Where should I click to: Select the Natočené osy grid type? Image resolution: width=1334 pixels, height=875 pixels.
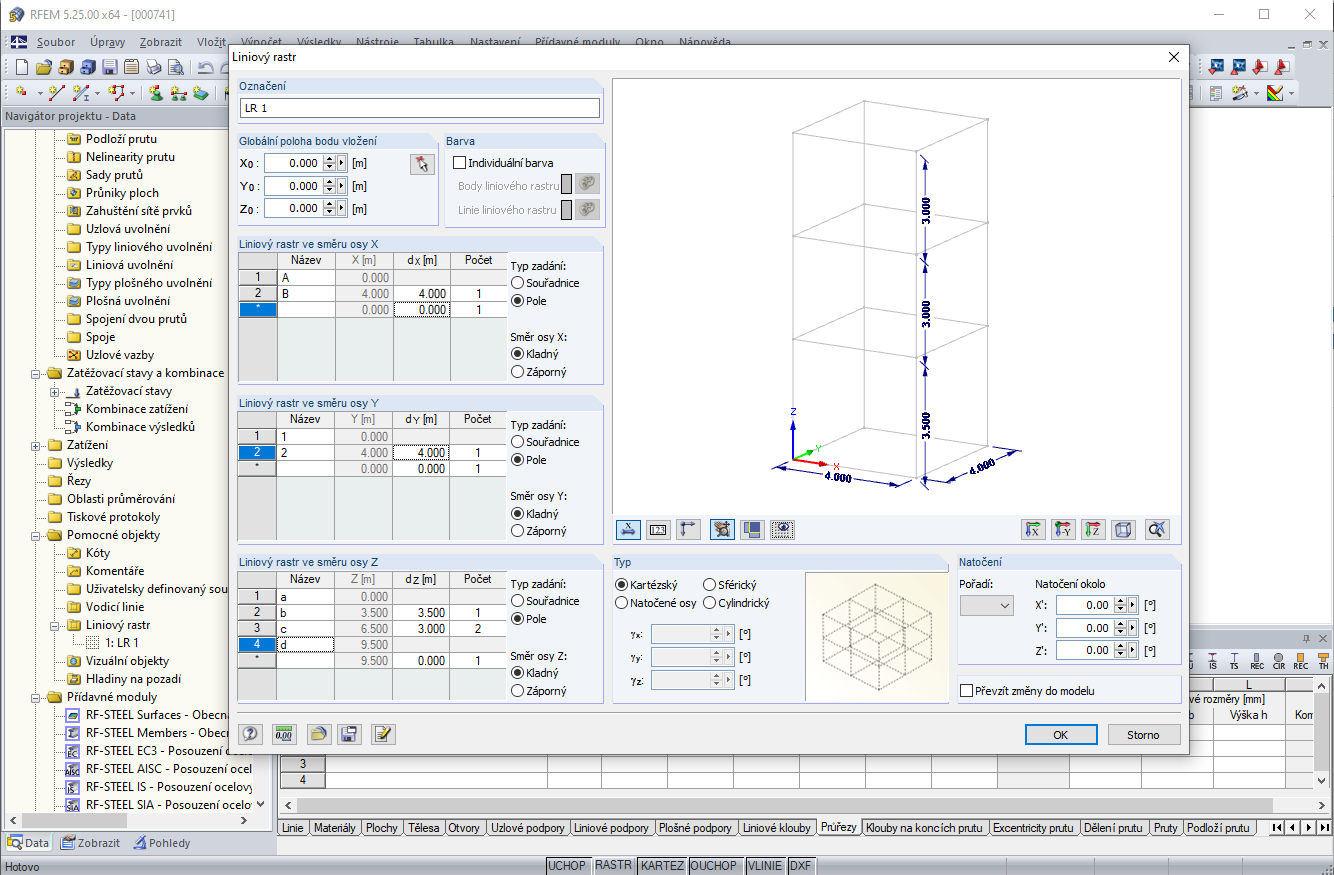click(621, 603)
